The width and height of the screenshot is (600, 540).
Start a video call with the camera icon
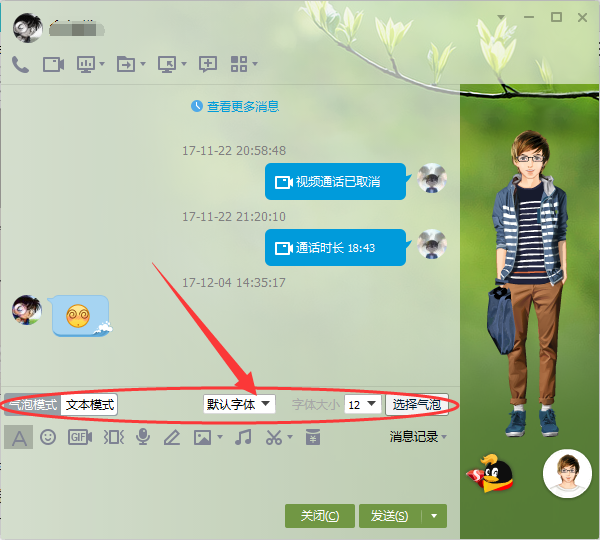coord(53,64)
